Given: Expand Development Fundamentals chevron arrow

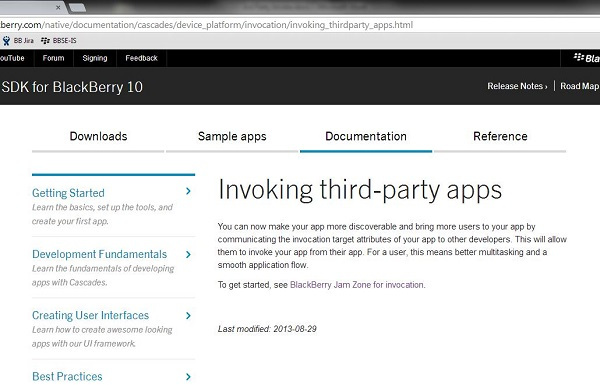Looking at the screenshot, I should (188, 254).
